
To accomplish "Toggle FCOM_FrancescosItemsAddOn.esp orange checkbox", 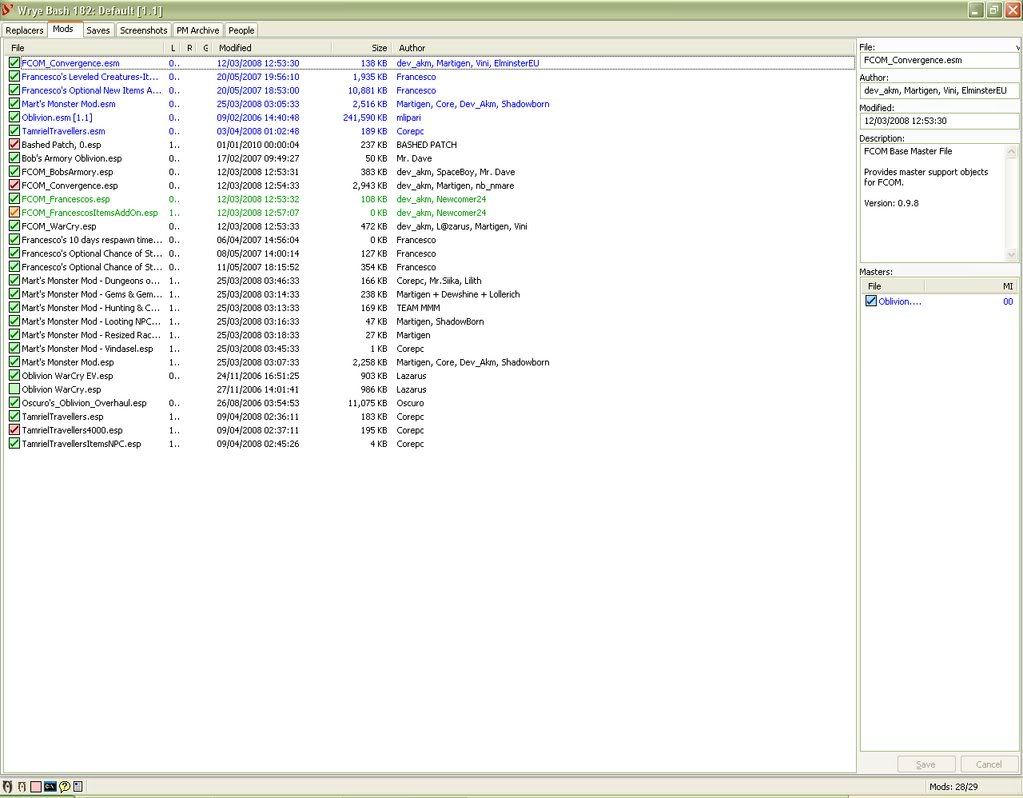I will point(14,213).
